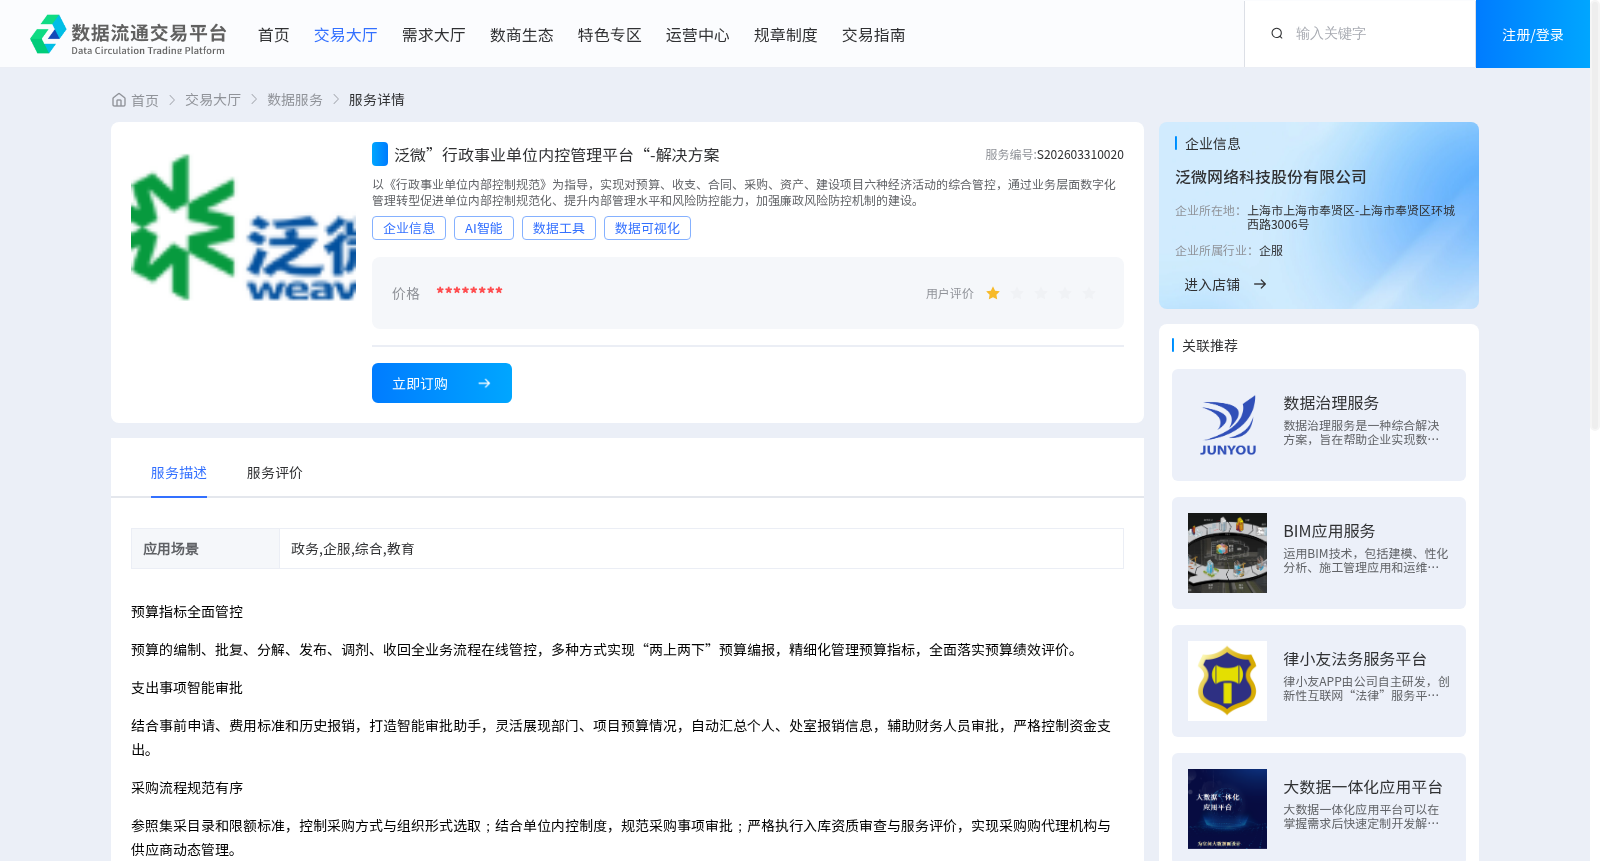Click the first rating star
Screen dimensions: 1600x861
(993, 293)
